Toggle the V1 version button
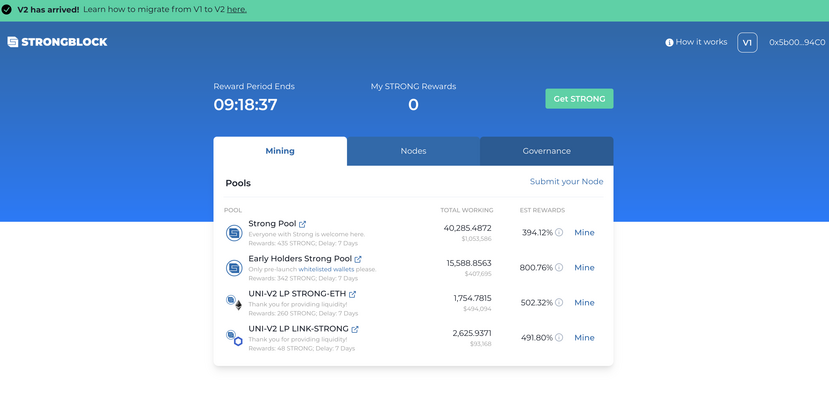Screen dimensions: 829x405 click(x=747, y=43)
